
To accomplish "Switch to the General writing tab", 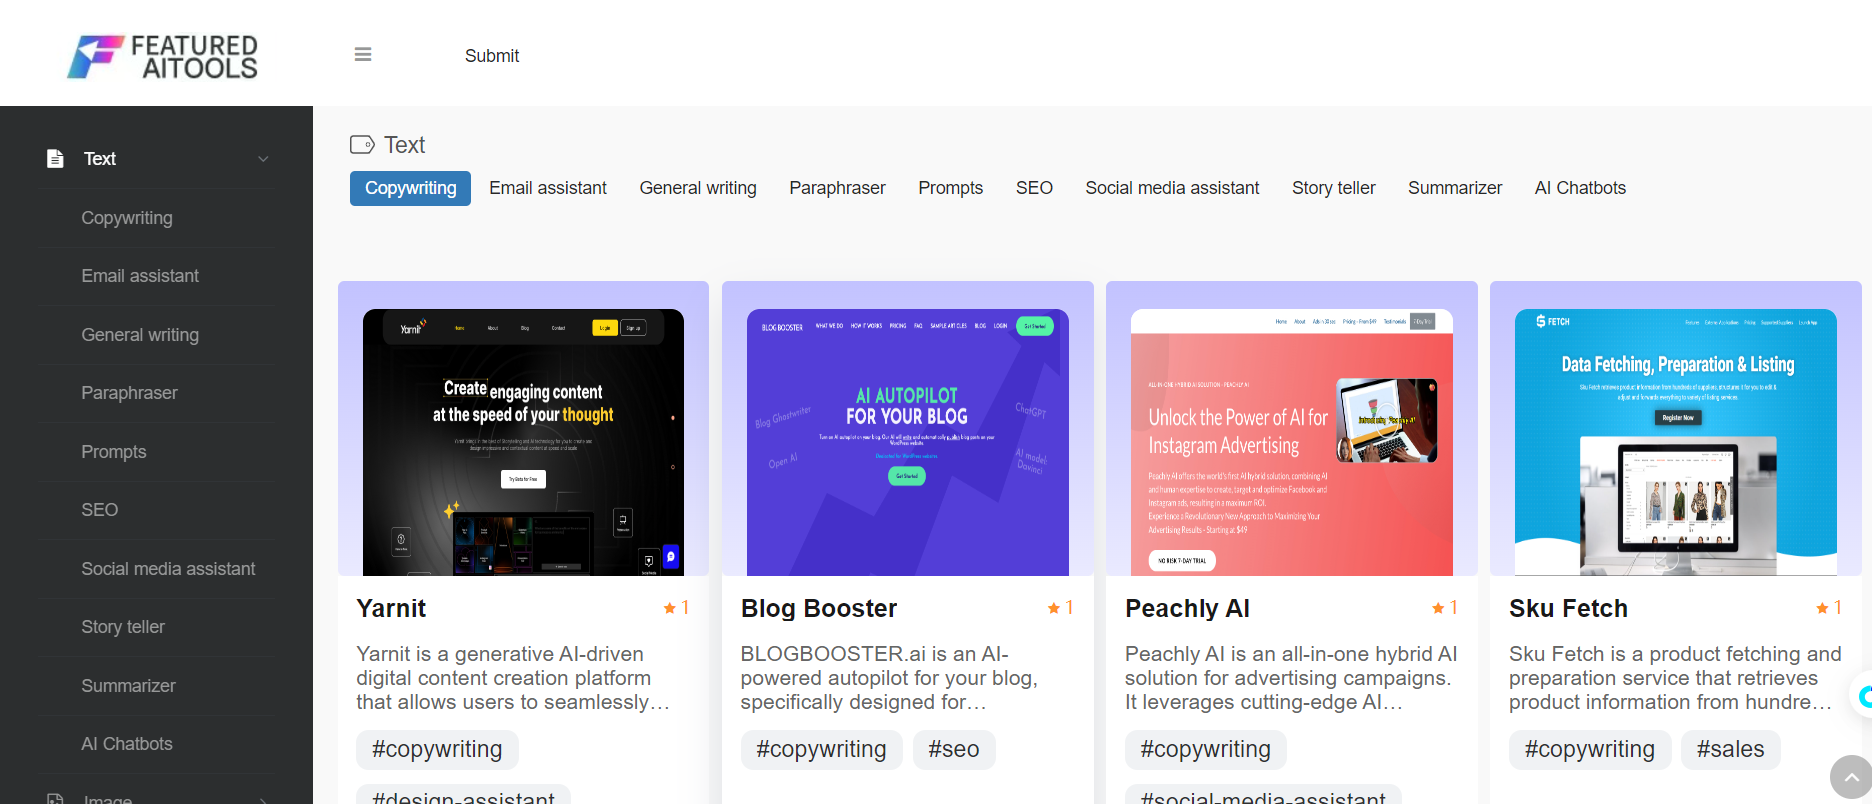I will click(x=698, y=188).
